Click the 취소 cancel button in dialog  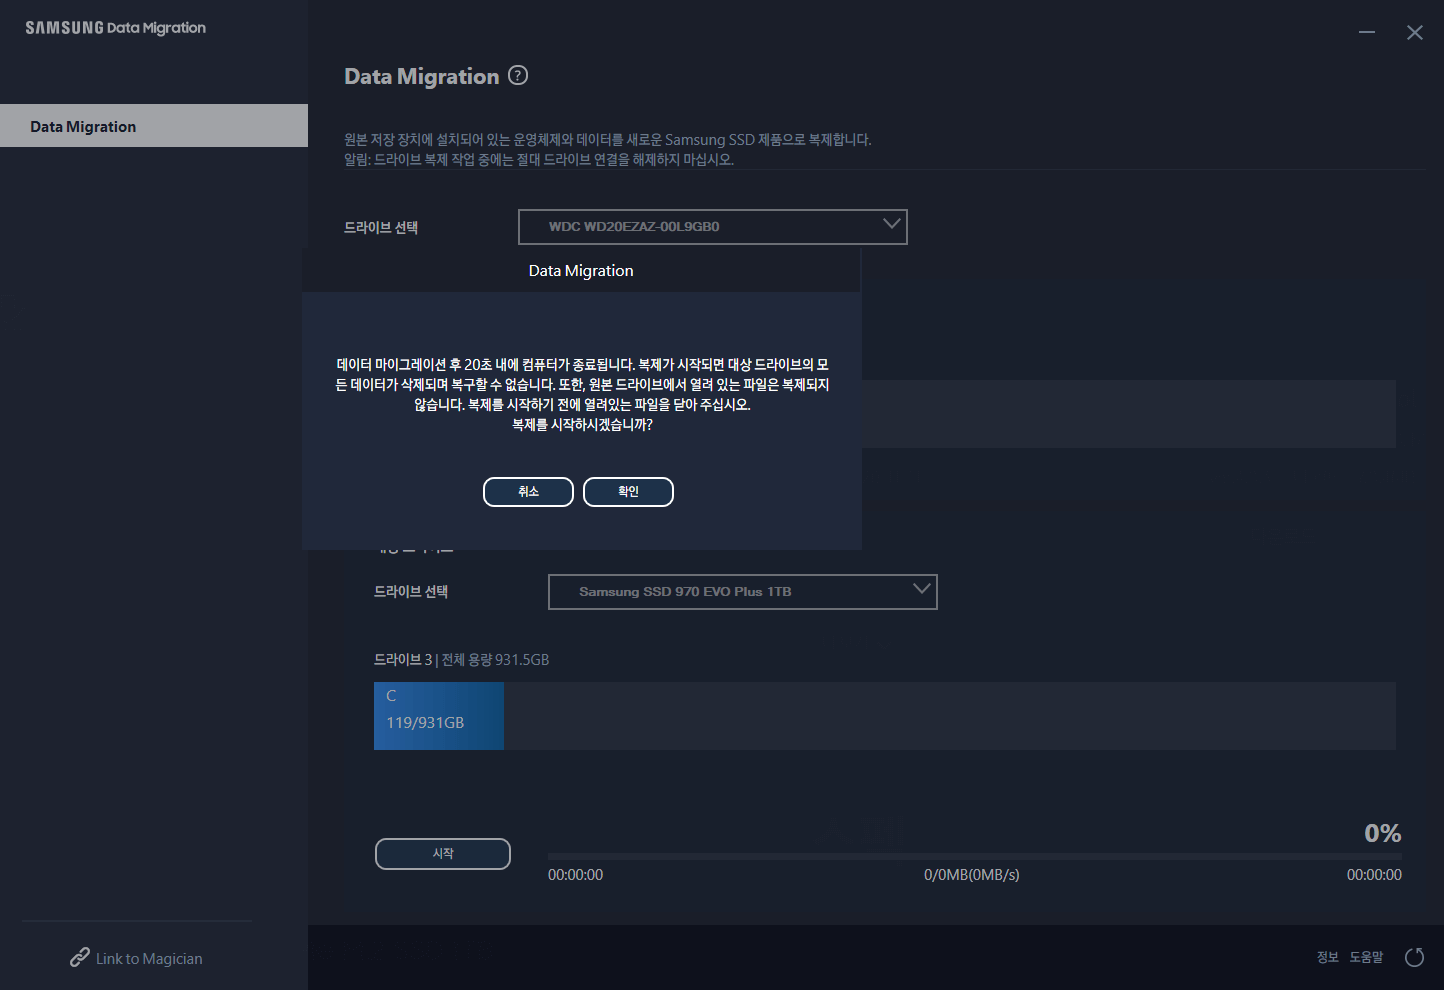(x=528, y=492)
